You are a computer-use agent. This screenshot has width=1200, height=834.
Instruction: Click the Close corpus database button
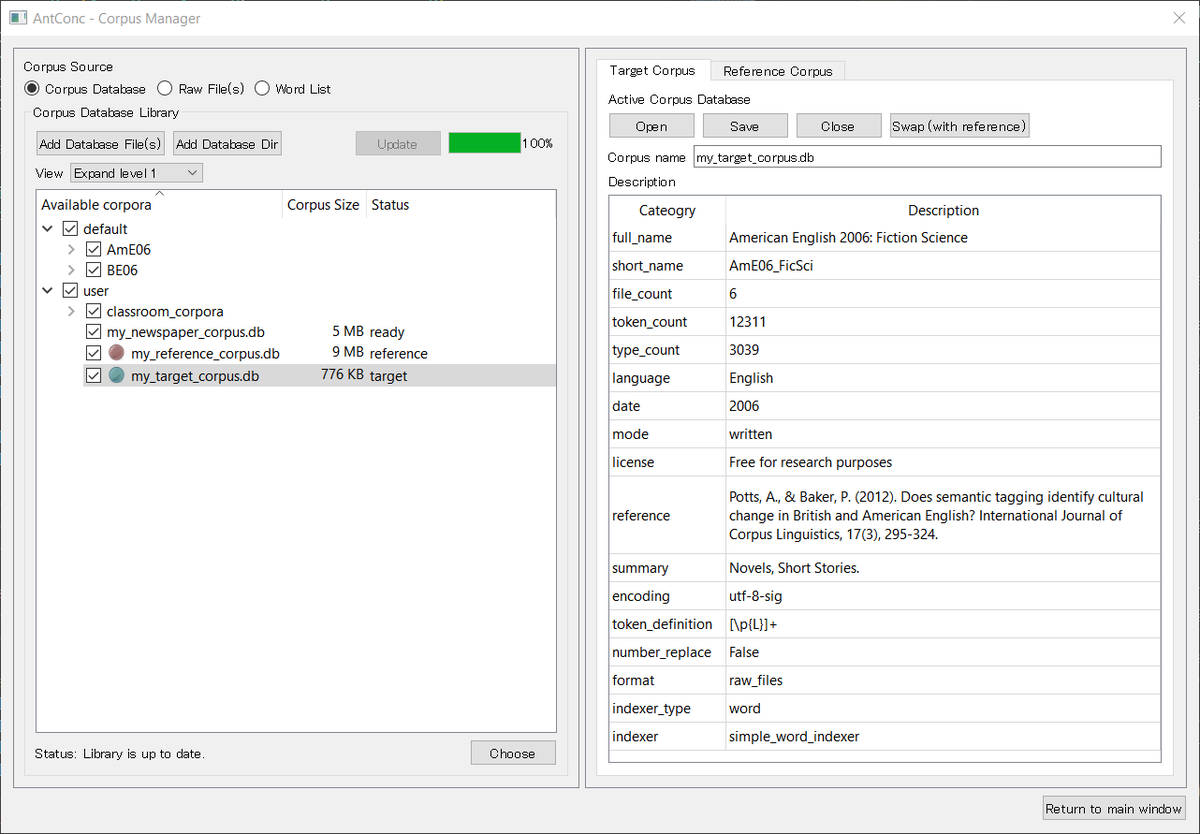pyautogui.click(x=838, y=126)
